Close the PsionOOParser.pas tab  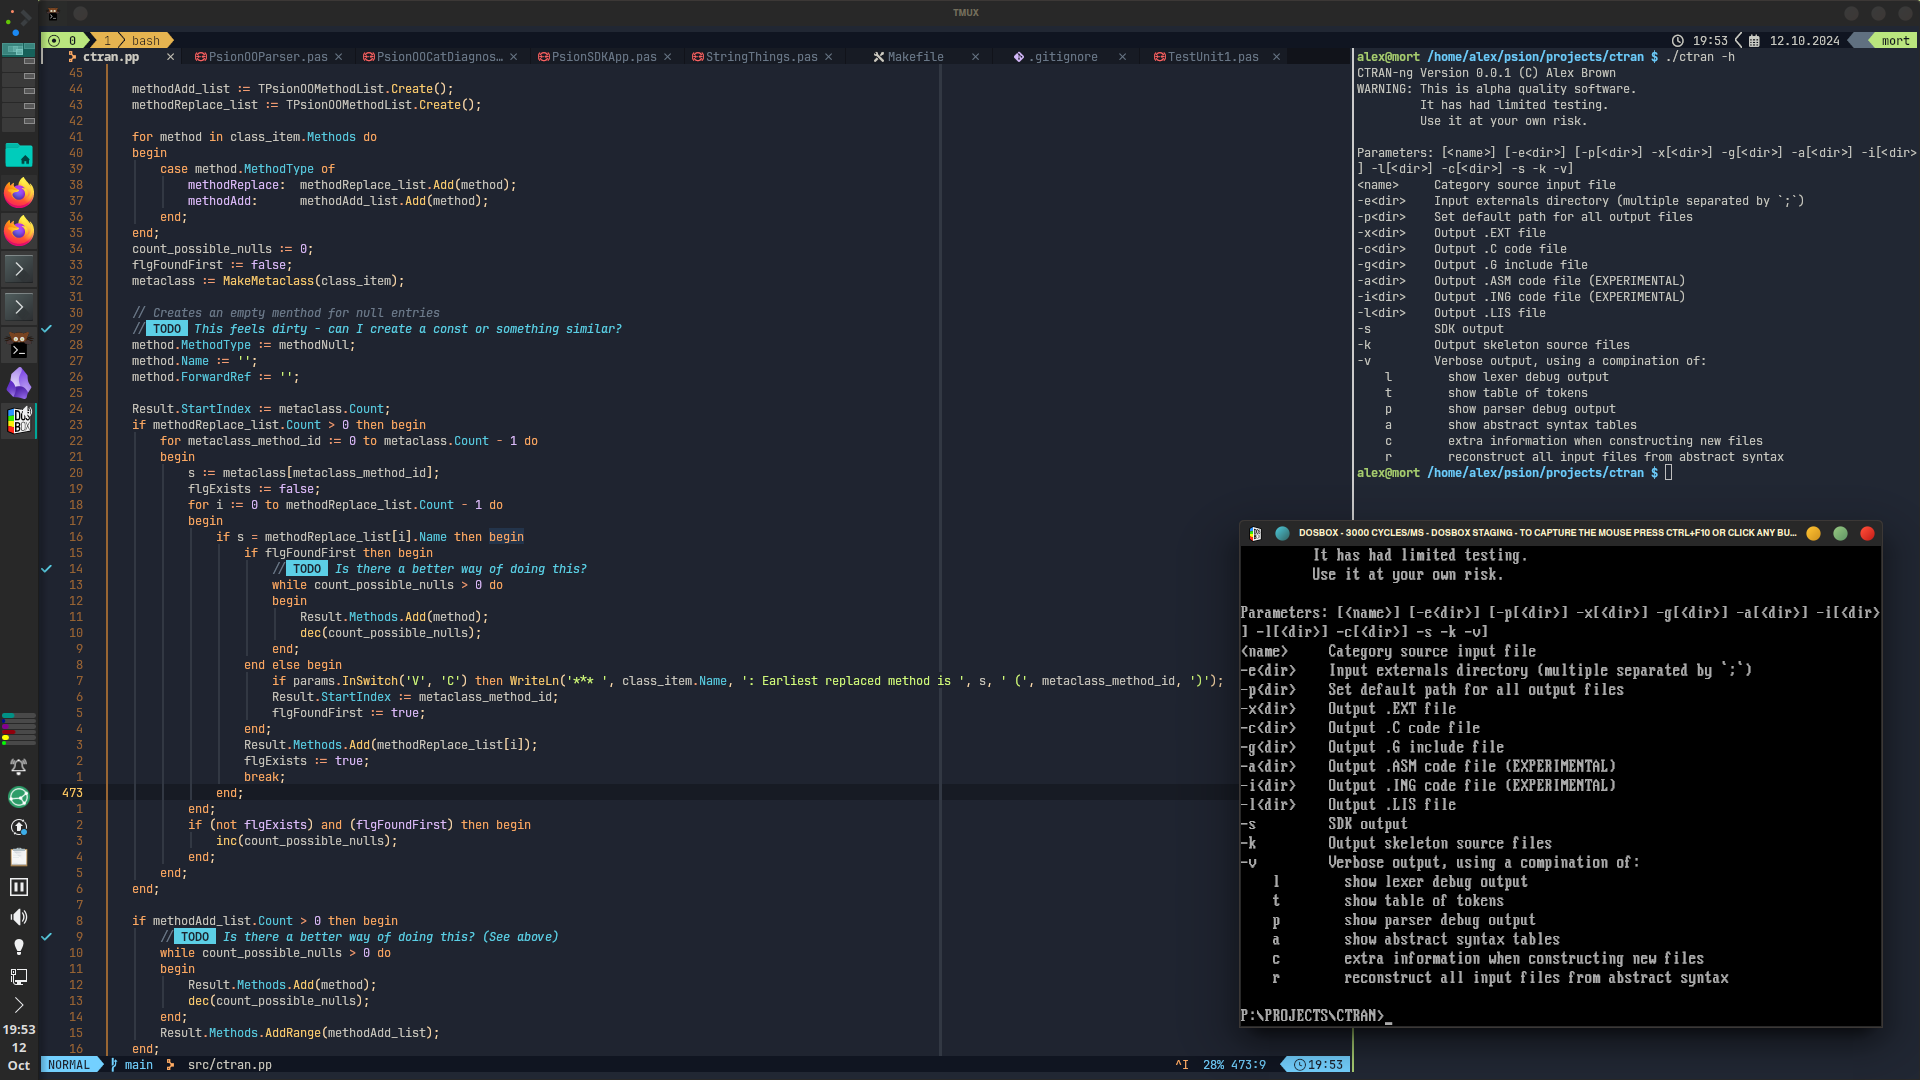coord(338,57)
